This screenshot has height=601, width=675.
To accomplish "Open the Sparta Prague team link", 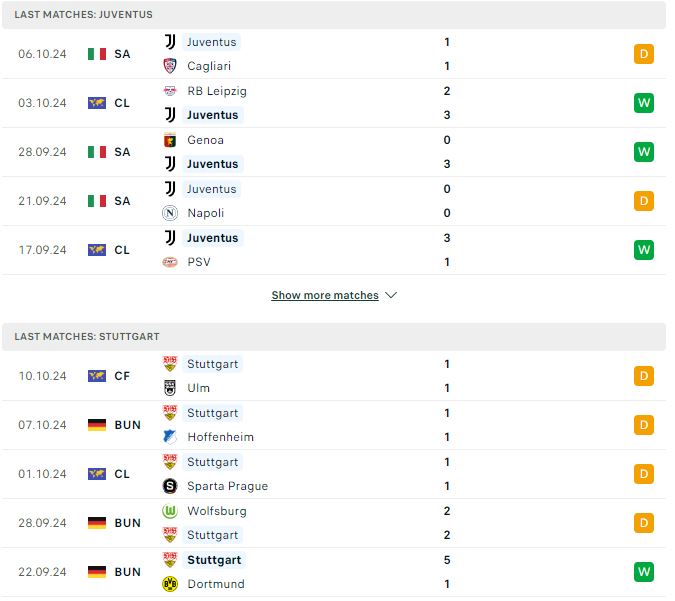I will pos(228,486).
